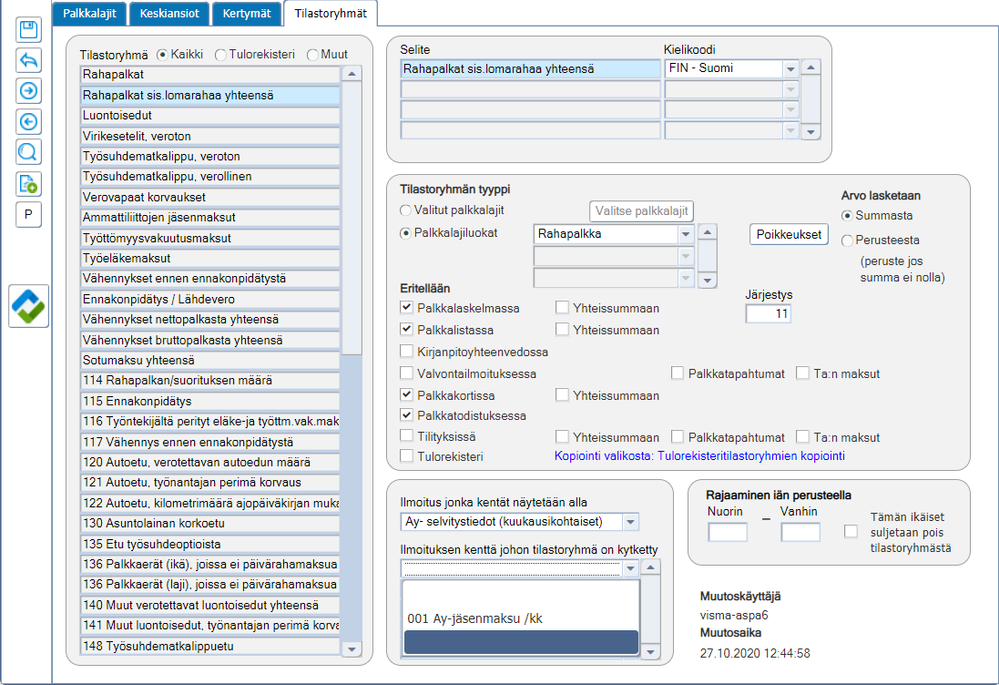Open the Ay- selvitystiedot report dropdown
This screenshot has height=685, width=999.
pyautogui.click(x=630, y=522)
